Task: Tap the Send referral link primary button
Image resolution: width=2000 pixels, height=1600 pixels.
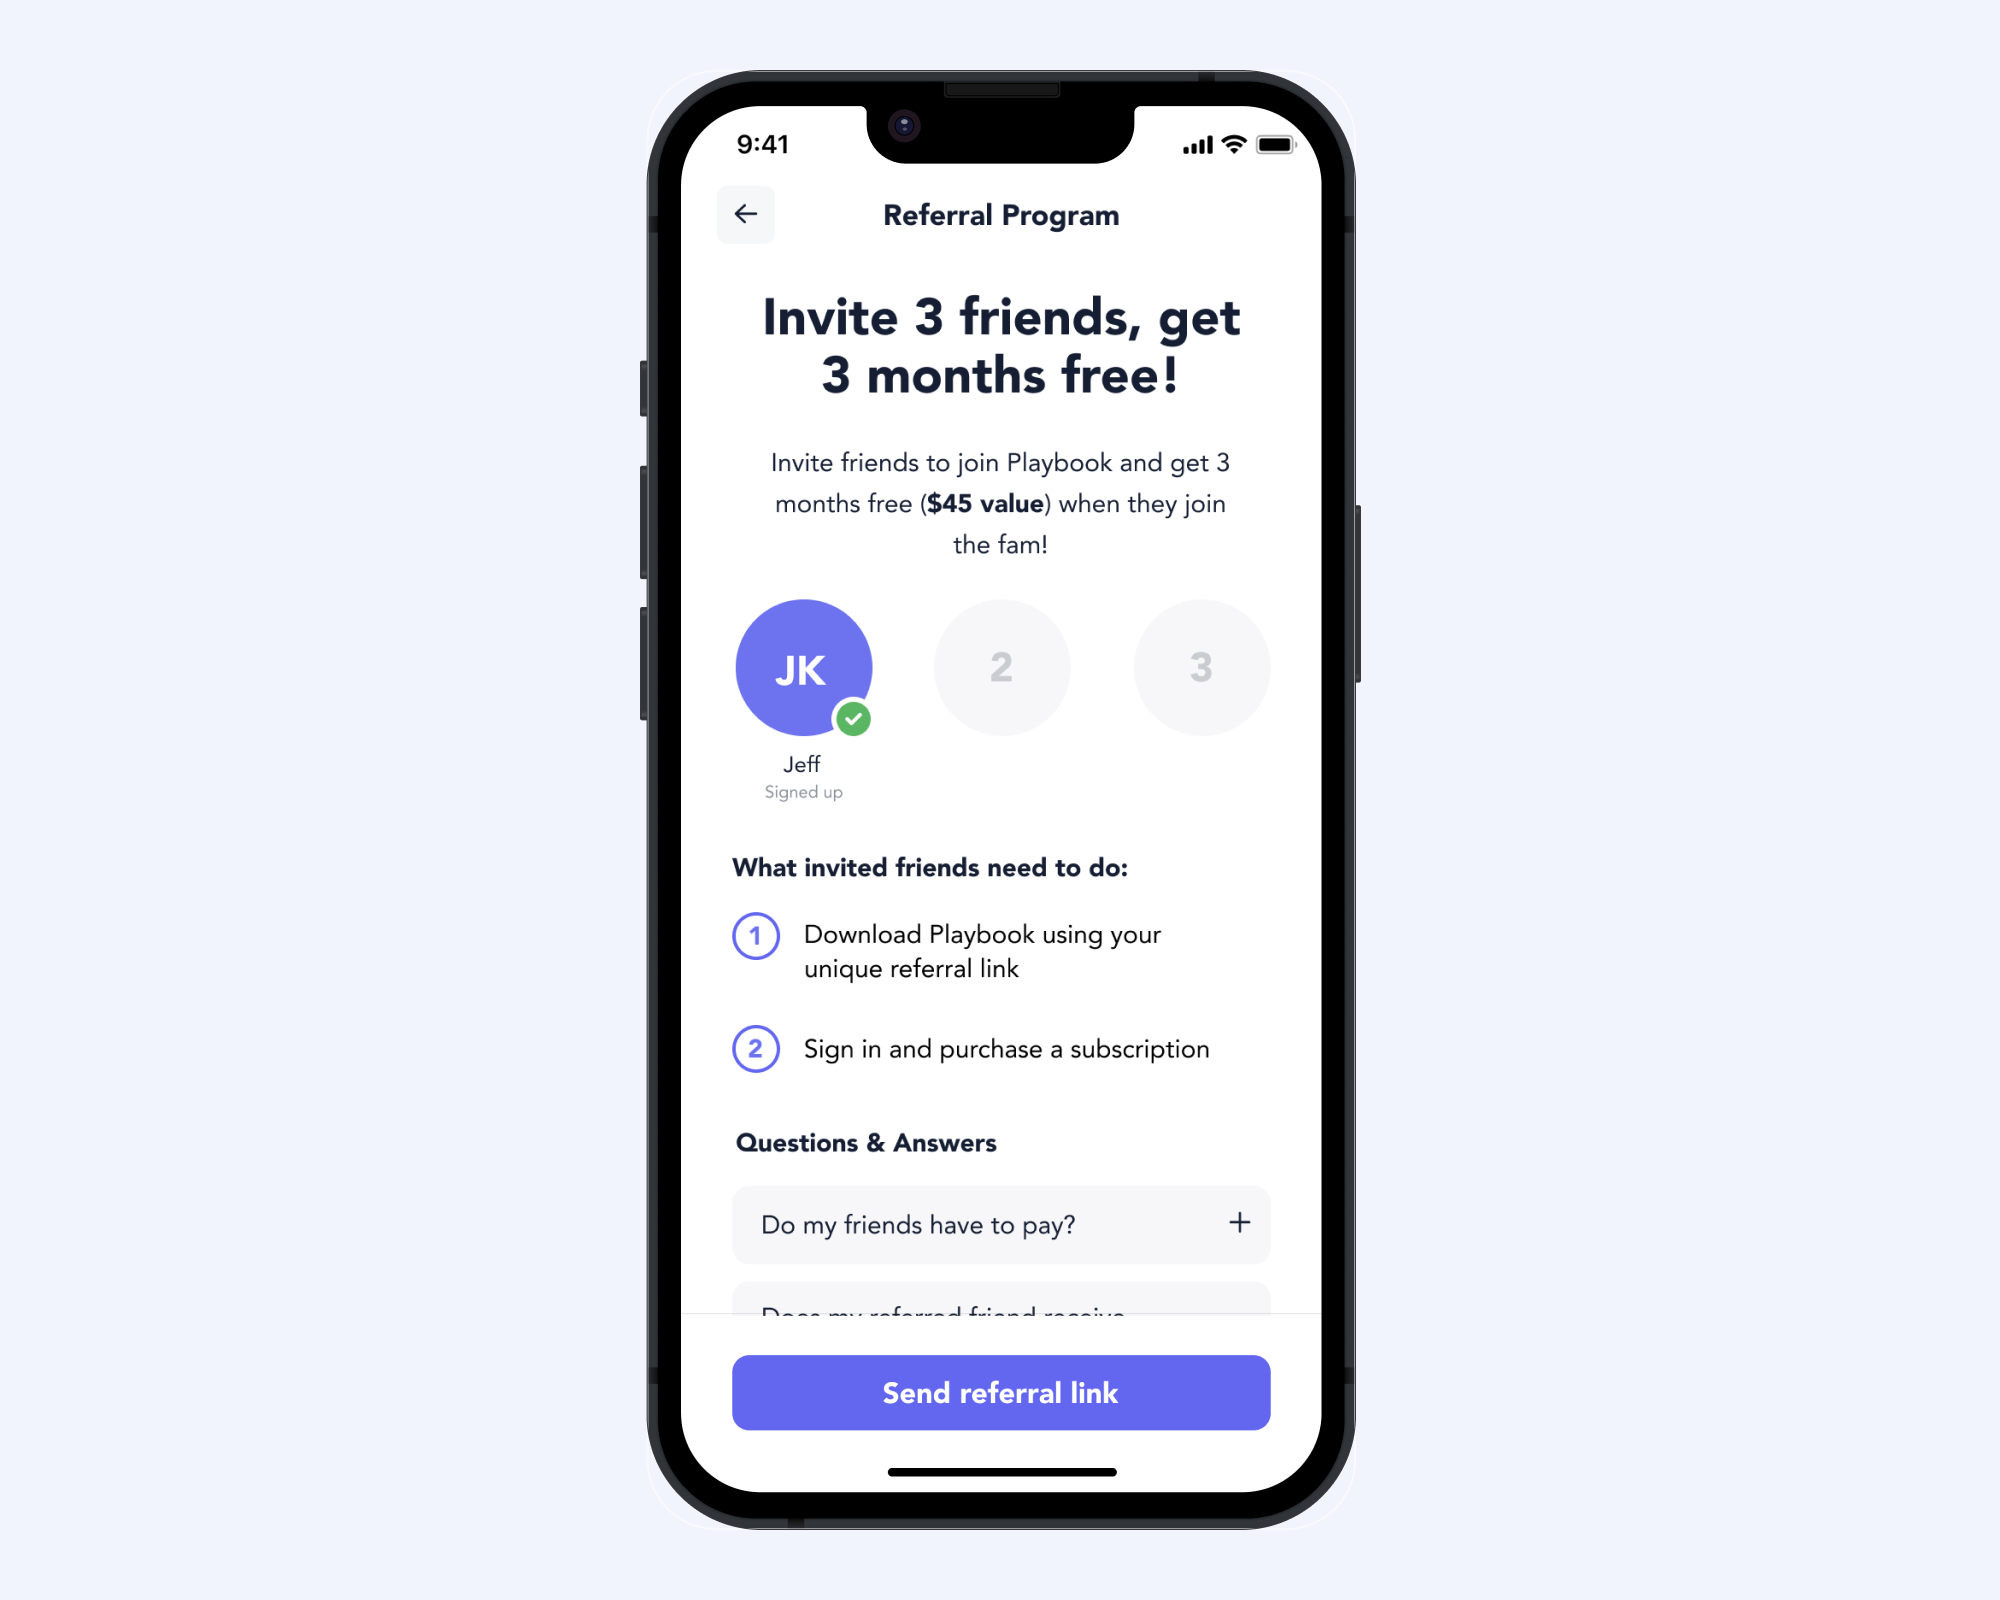Action: pos(1001,1393)
